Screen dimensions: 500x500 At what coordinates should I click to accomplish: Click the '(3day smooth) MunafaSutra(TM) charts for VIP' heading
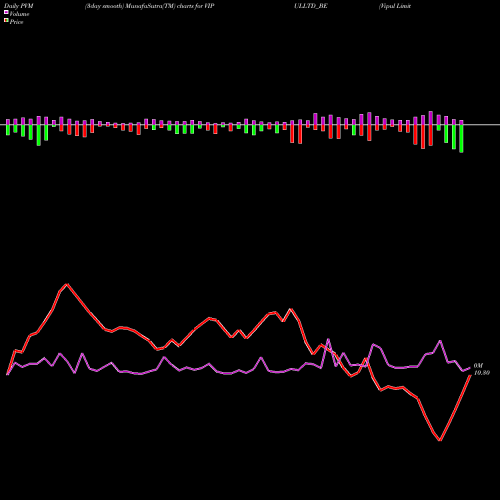pyautogui.click(x=150, y=6)
